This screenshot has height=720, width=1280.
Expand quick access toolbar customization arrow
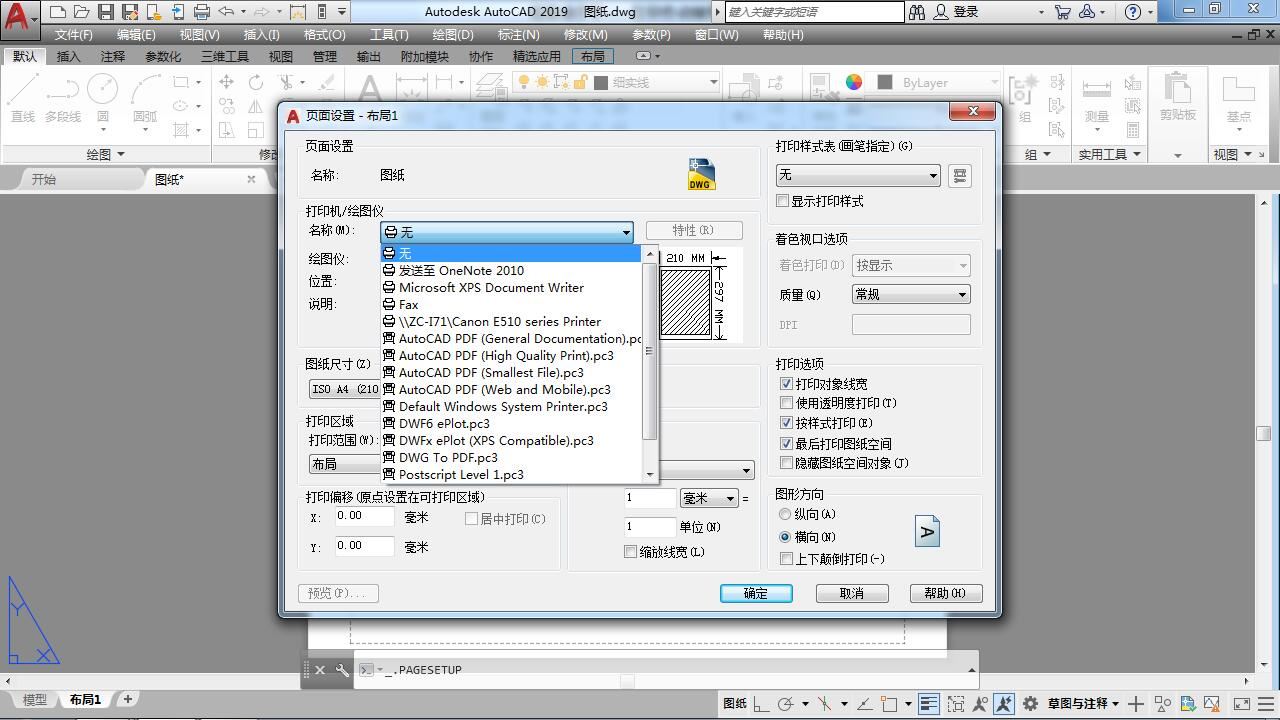pos(342,12)
